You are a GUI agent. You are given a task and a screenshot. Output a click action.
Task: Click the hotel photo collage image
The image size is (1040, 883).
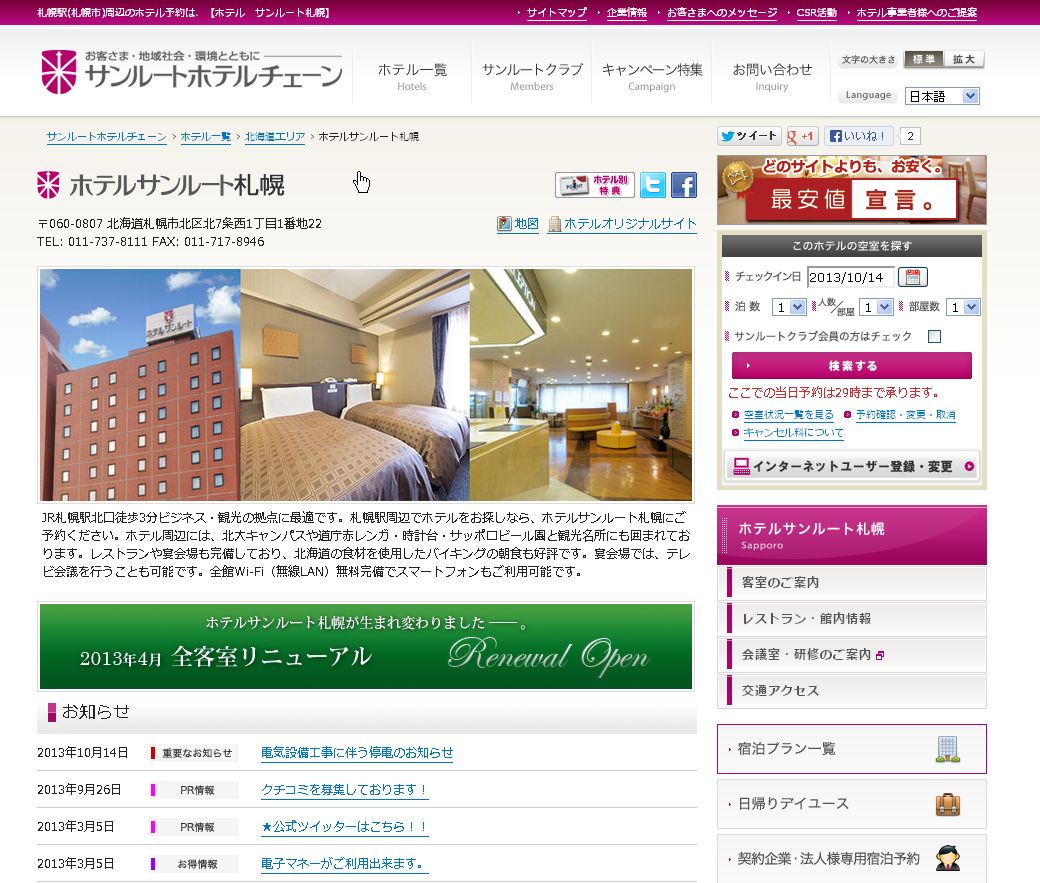tap(366, 385)
